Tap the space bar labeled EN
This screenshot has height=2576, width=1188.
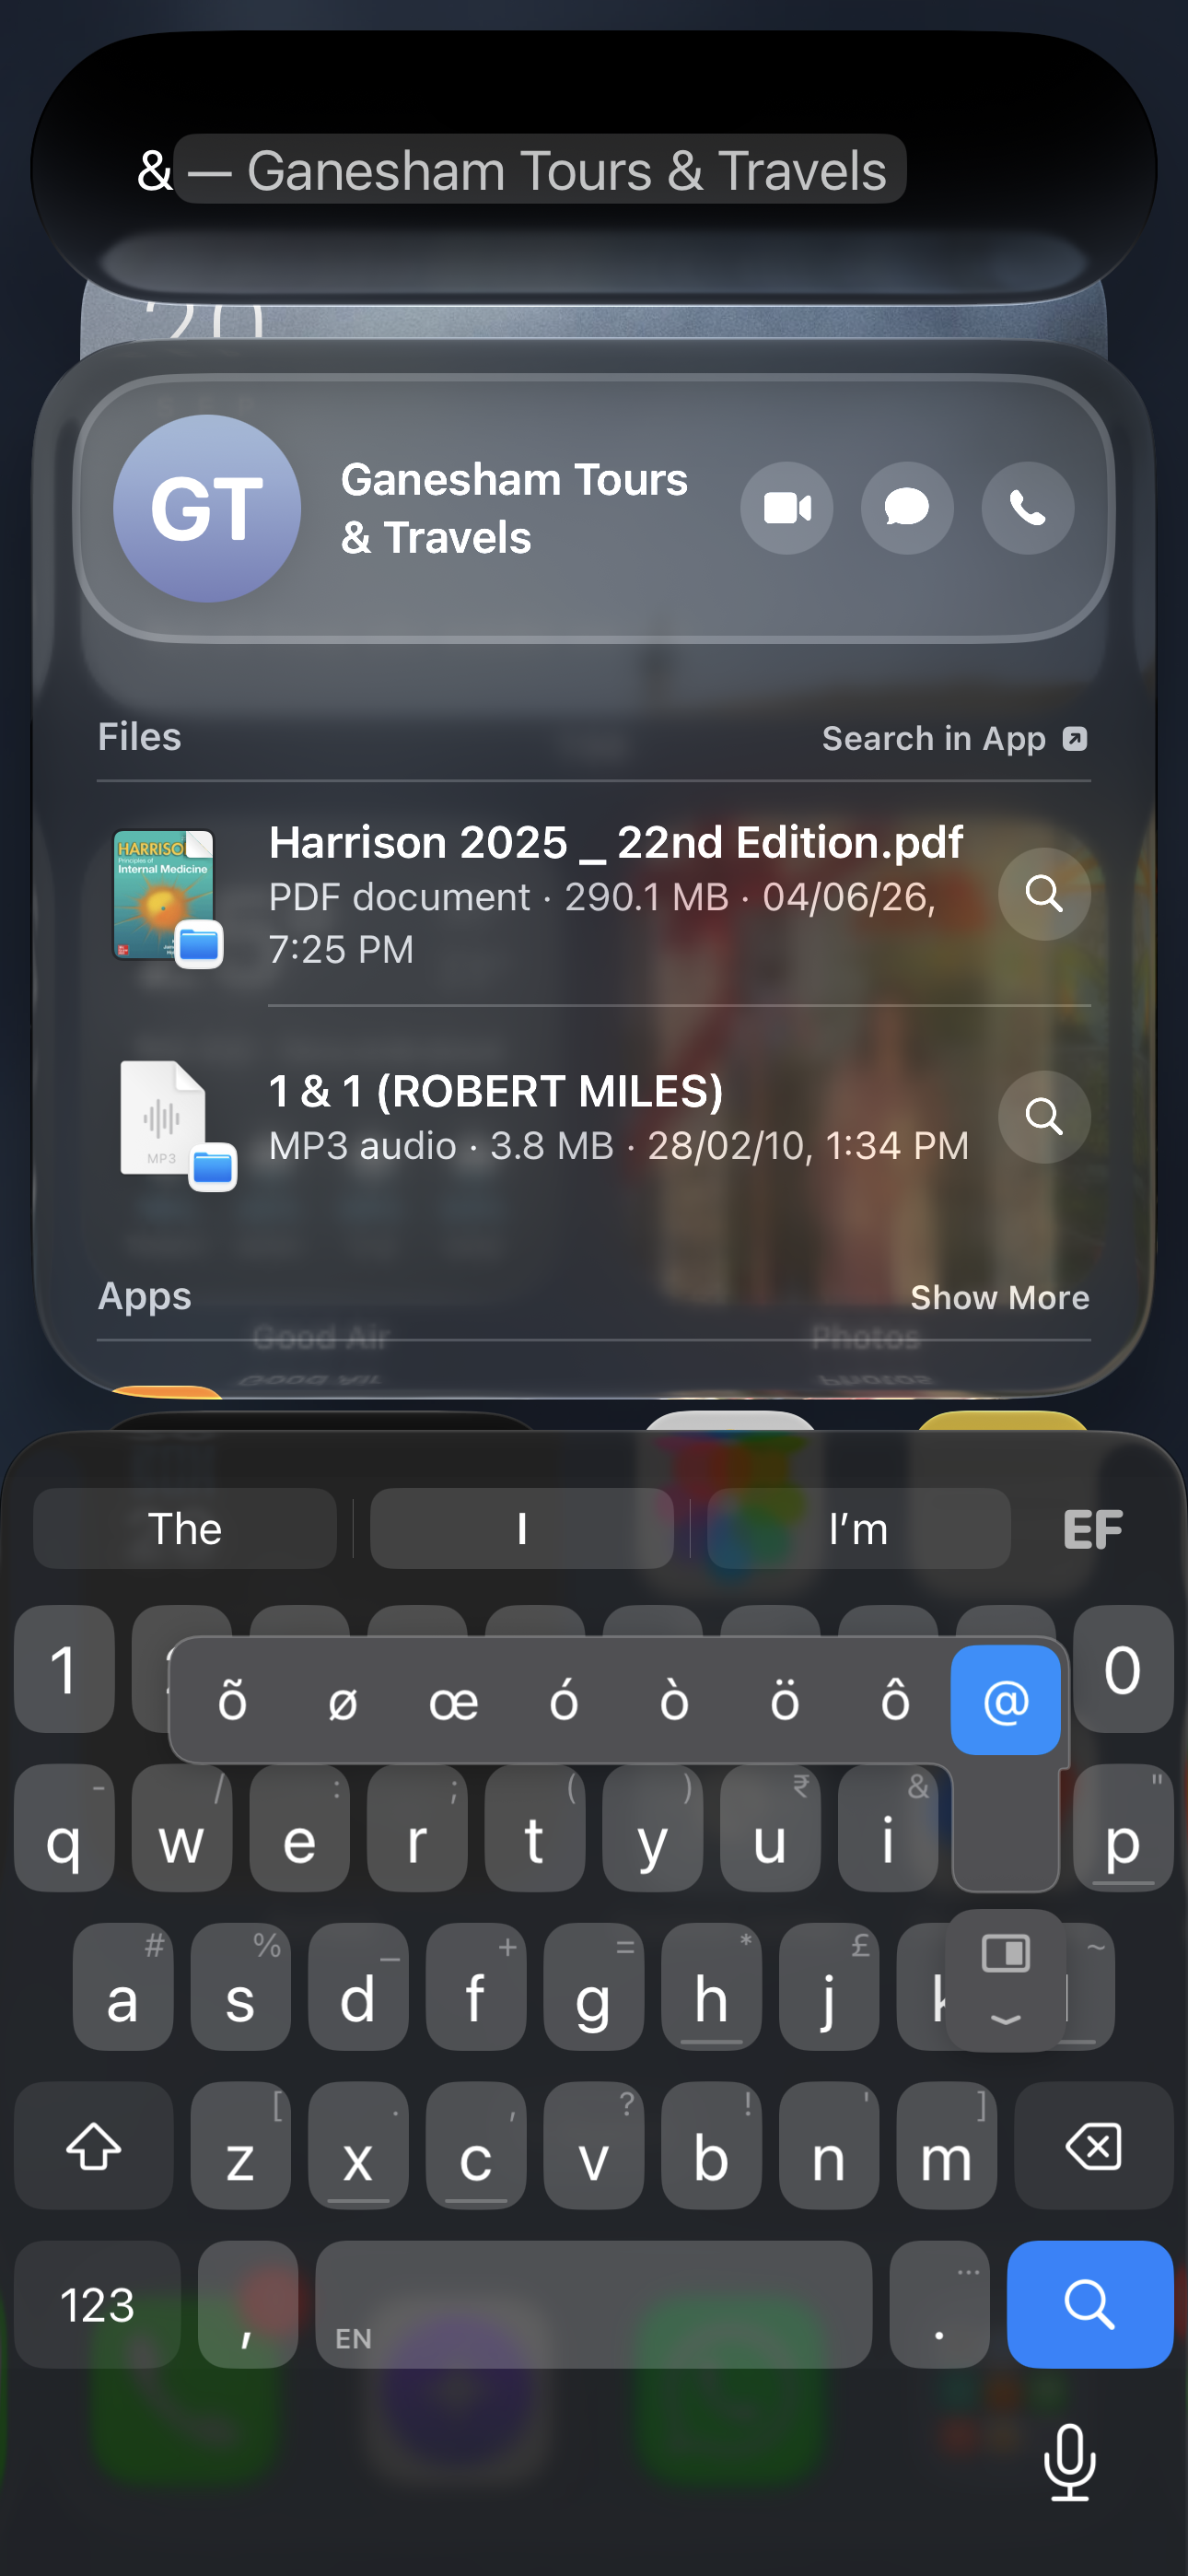click(594, 2304)
